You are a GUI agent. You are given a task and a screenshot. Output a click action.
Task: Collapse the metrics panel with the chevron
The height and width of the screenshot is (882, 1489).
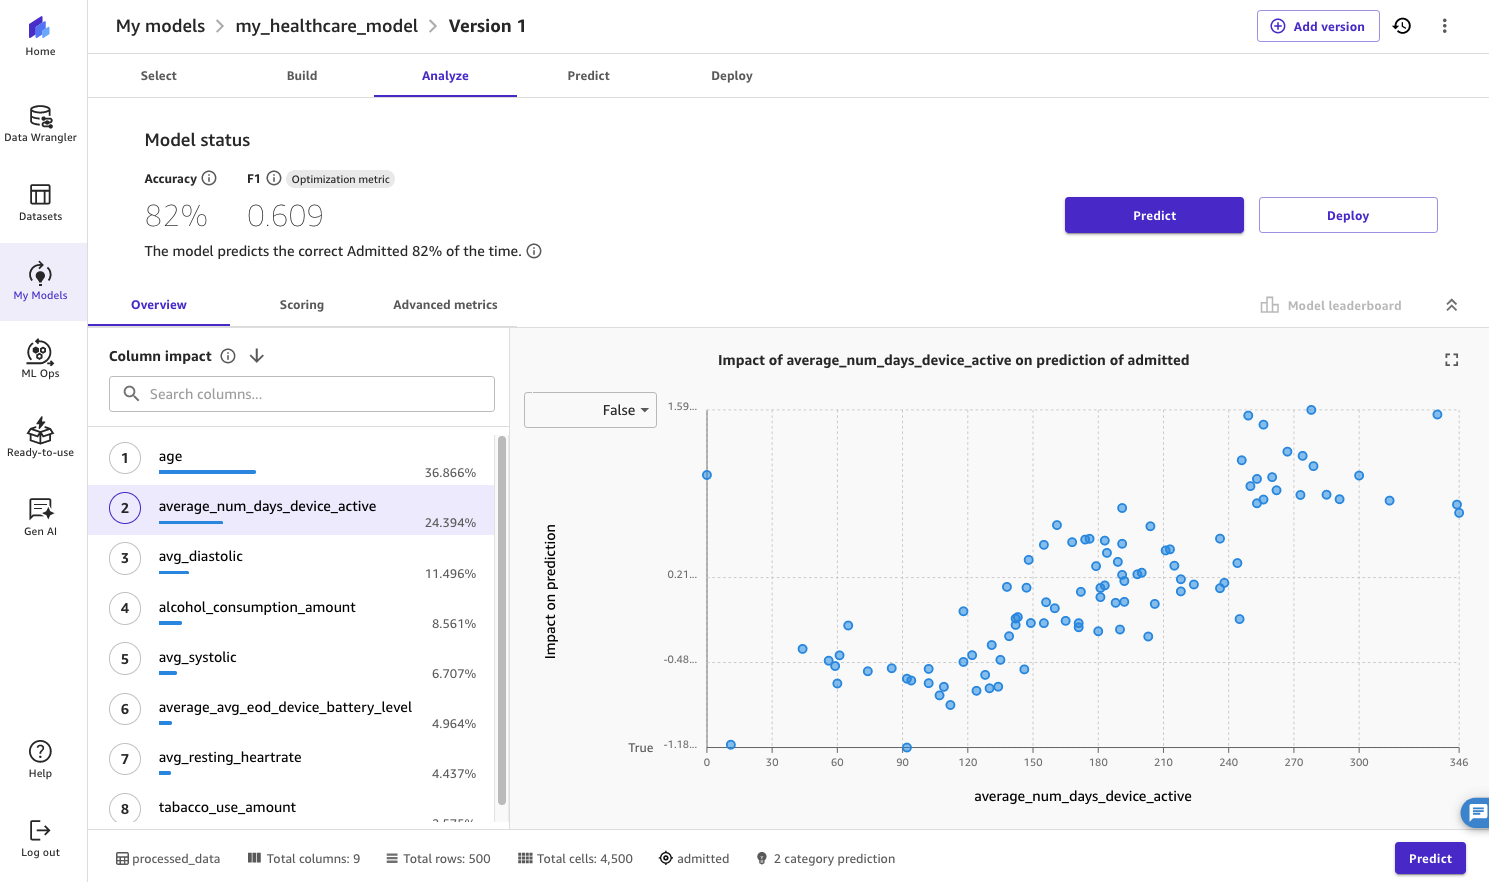tap(1451, 305)
